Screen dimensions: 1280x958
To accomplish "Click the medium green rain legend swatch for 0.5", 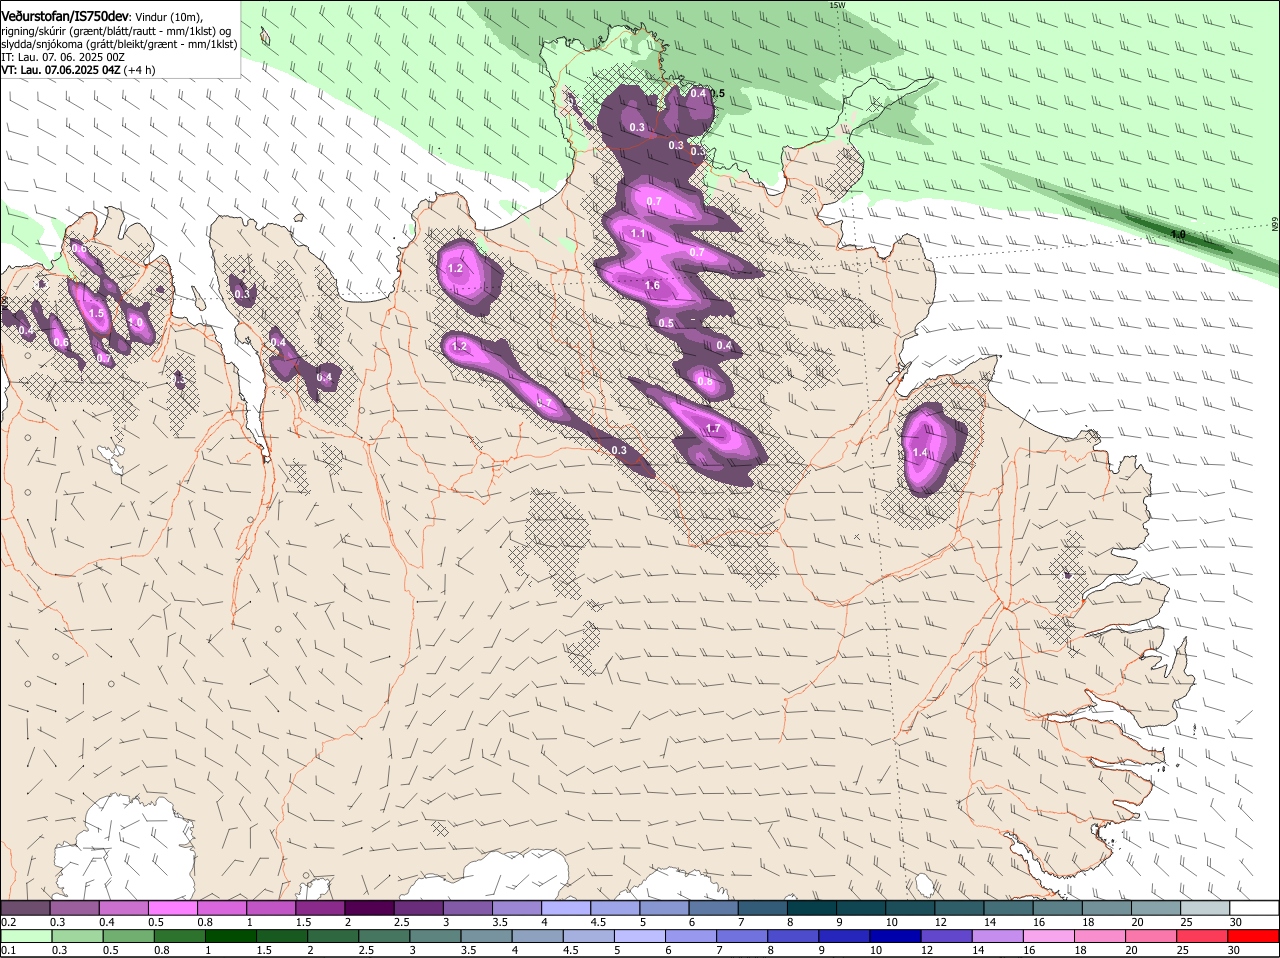I will coord(128,936).
